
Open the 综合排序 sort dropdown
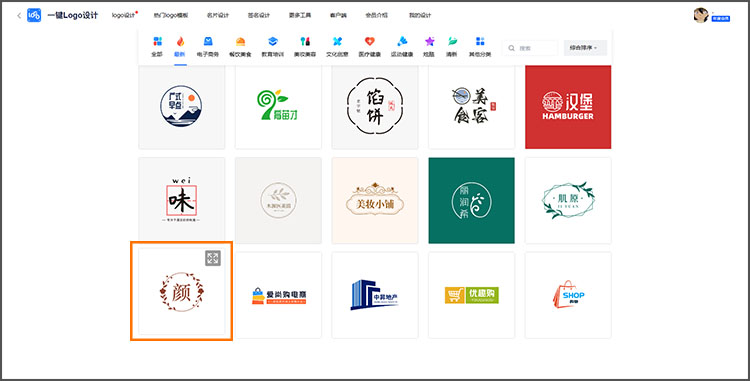585,48
